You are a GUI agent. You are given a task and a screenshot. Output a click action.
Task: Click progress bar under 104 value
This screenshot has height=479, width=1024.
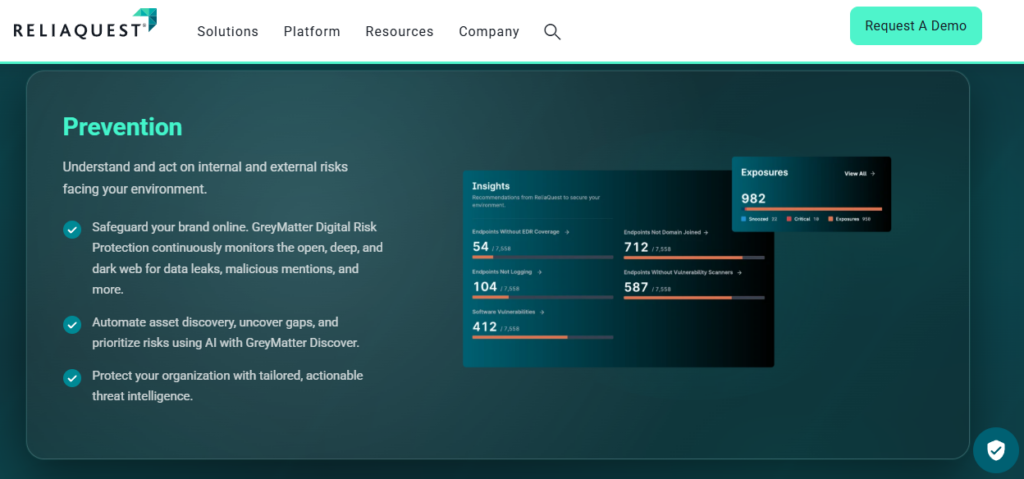pos(543,297)
